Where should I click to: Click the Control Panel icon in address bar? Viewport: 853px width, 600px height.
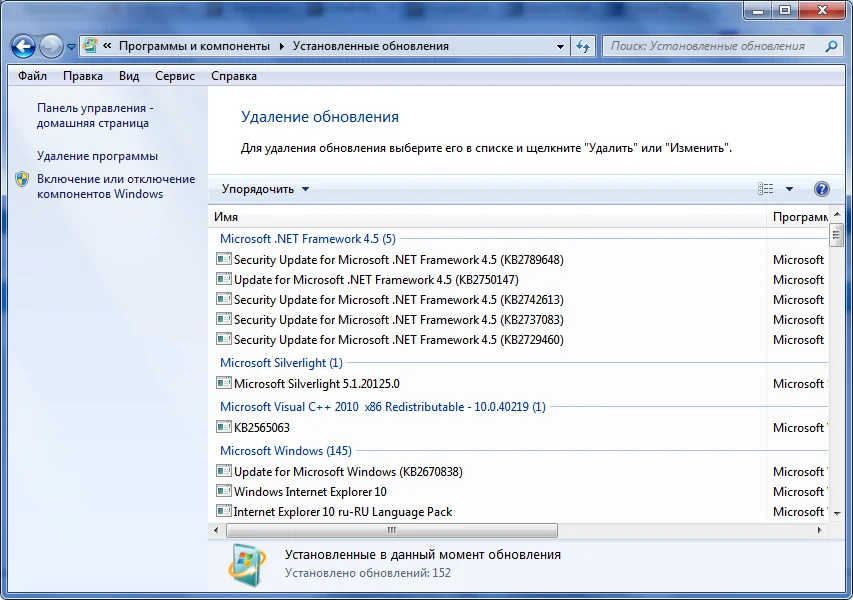(x=90, y=46)
